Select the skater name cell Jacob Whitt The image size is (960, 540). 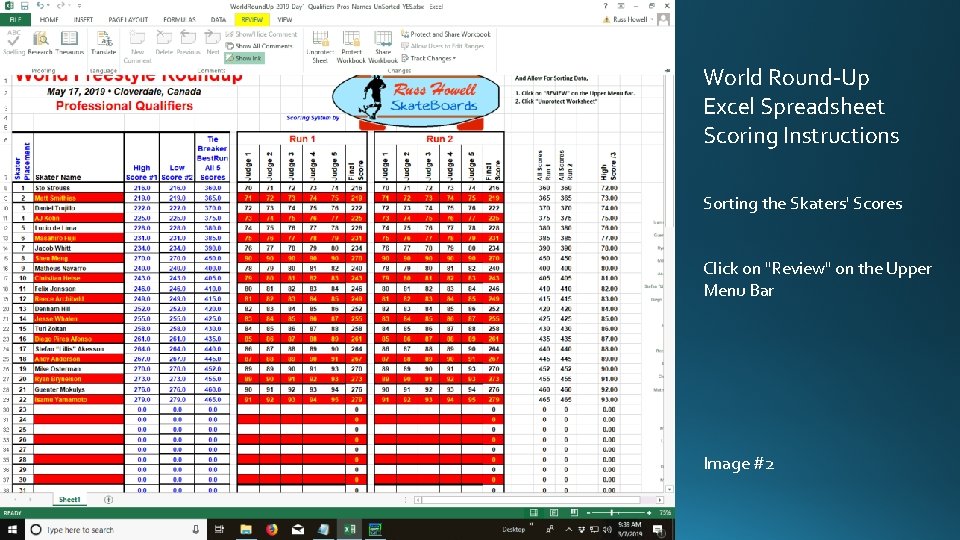78,248
